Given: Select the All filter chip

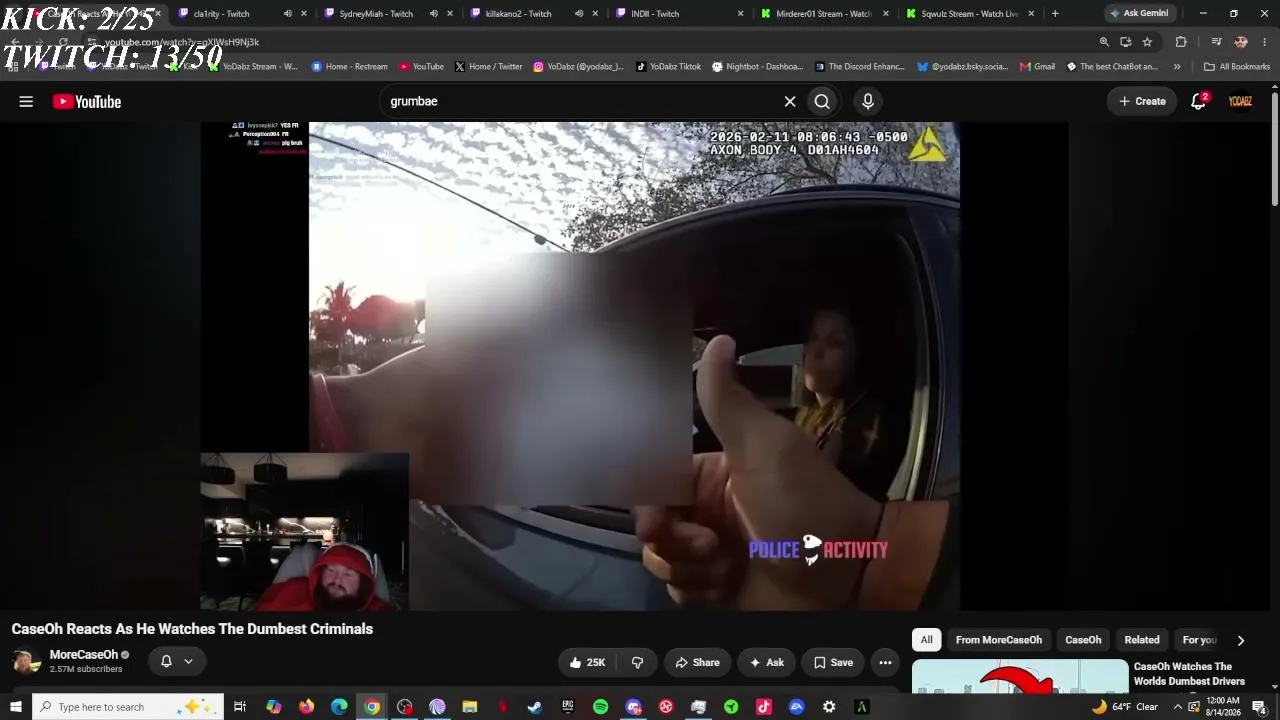Looking at the screenshot, I should (927, 640).
